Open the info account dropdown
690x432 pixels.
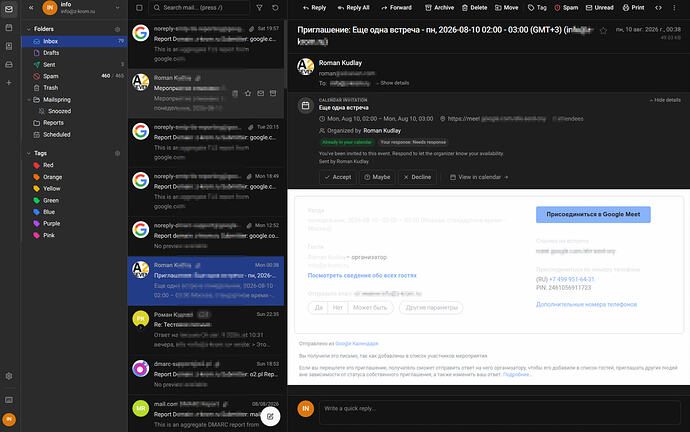tap(117, 7)
